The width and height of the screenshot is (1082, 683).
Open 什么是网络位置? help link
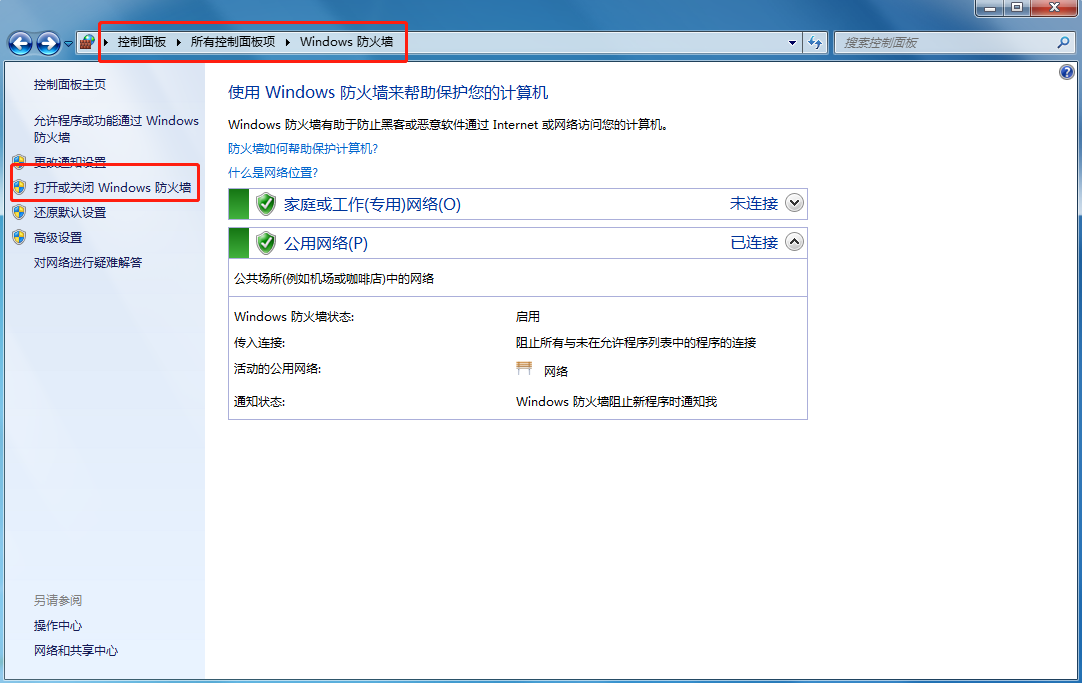[x=273, y=172]
